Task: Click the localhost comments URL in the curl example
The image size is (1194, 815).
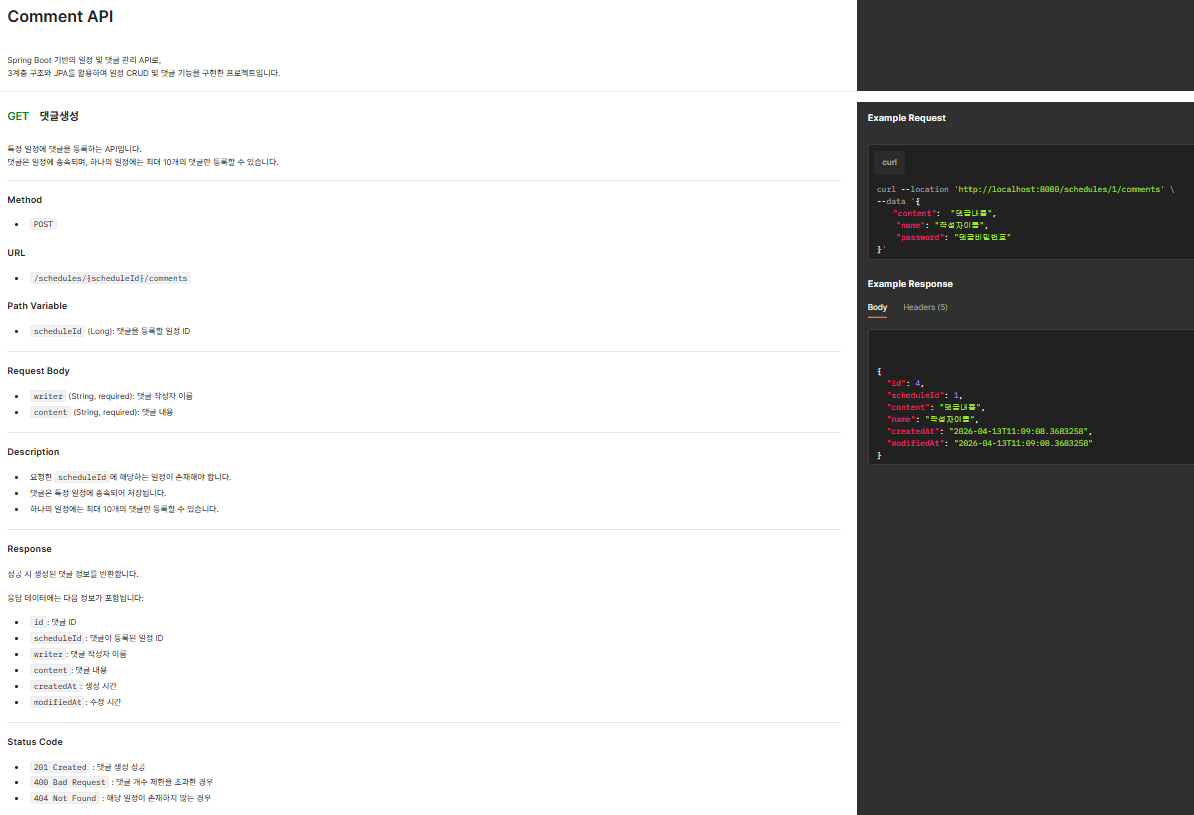Action: [x=1060, y=189]
